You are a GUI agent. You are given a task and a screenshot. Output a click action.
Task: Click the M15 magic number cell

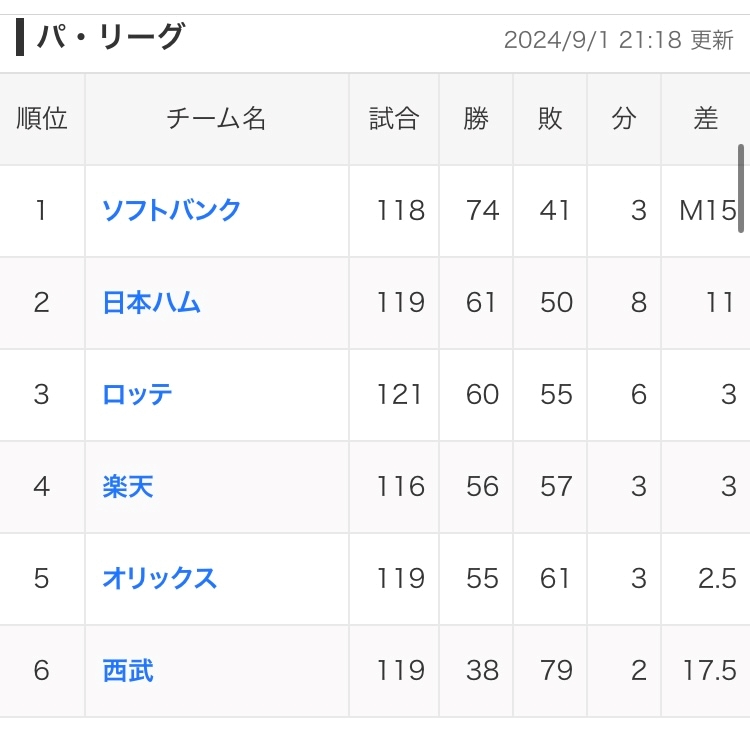tap(707, 211)
